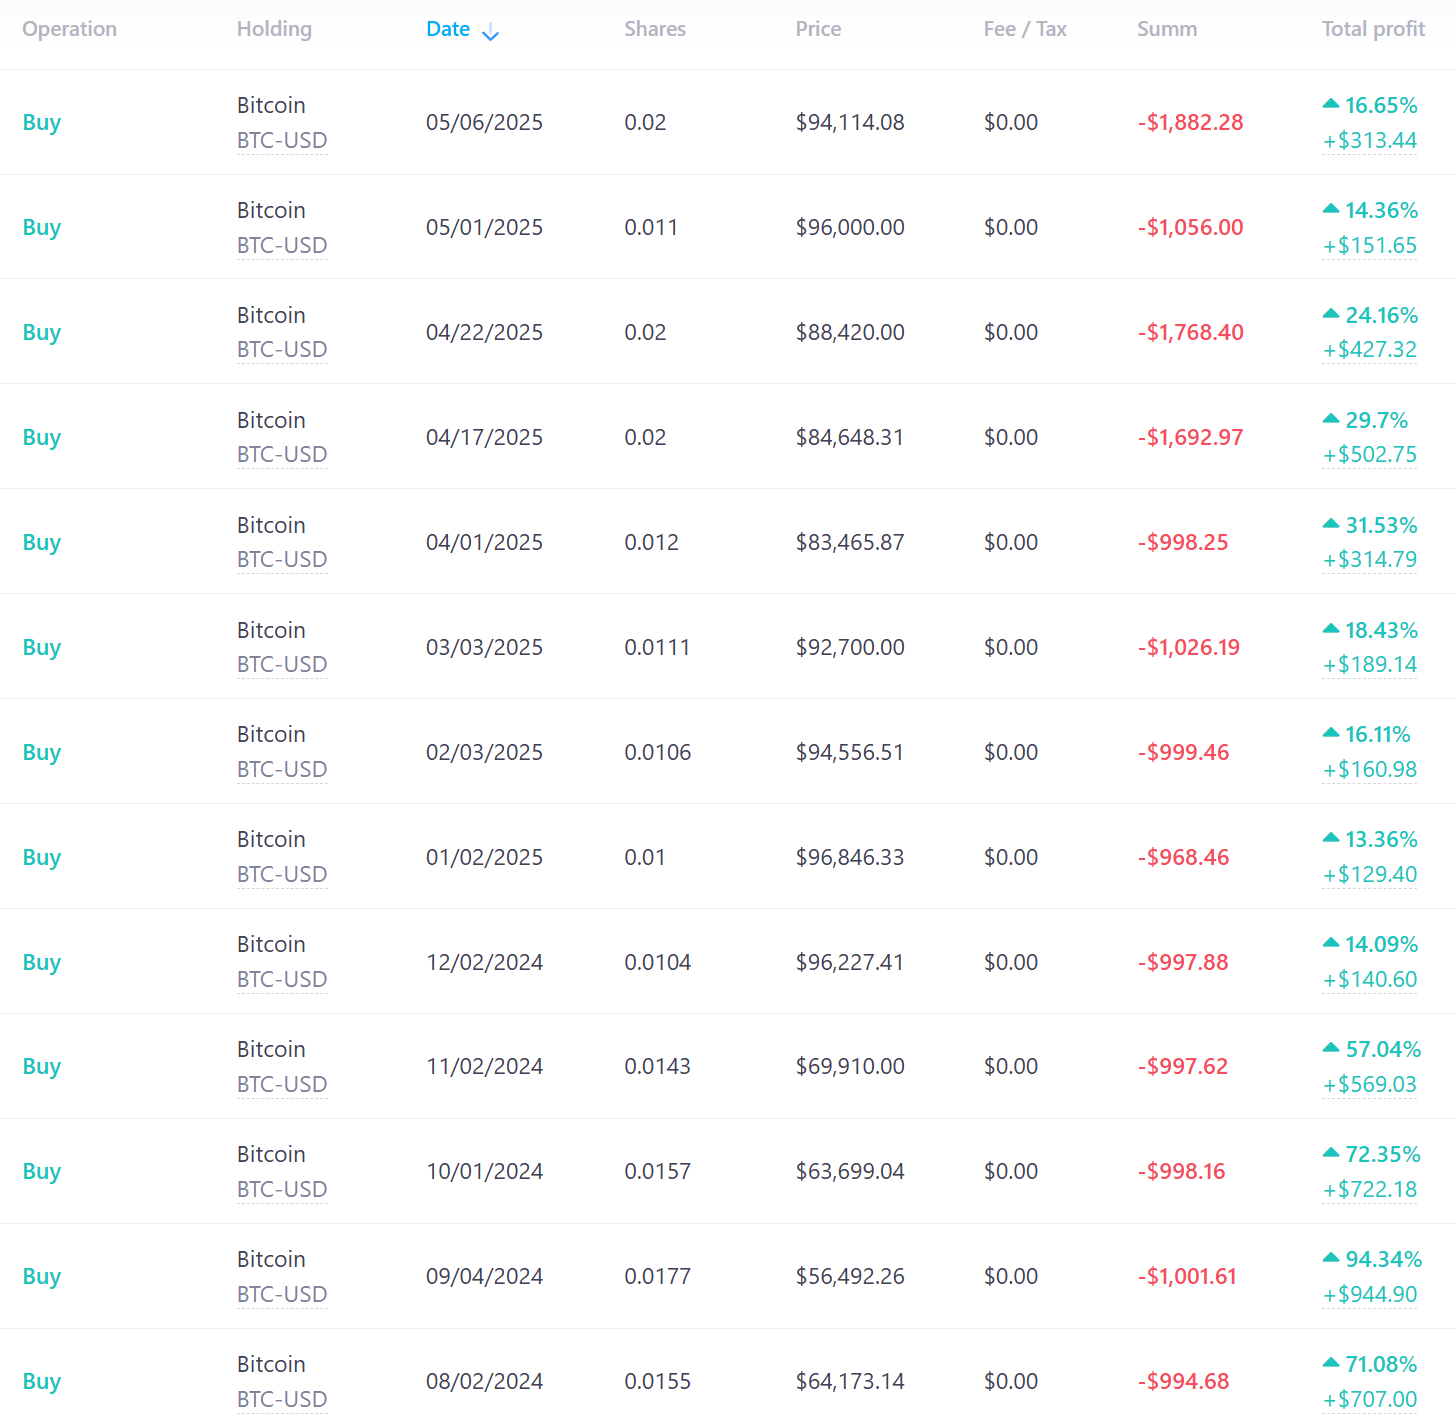Click the +$944.90 profit value
The height and width of the screenshot is (1426, 1456).
pyautogui.click(x=1370, y=1294)
